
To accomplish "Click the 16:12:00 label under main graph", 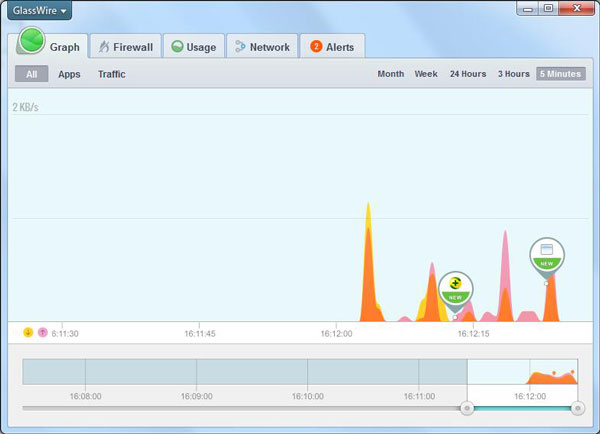I will (x=336, y=334).
